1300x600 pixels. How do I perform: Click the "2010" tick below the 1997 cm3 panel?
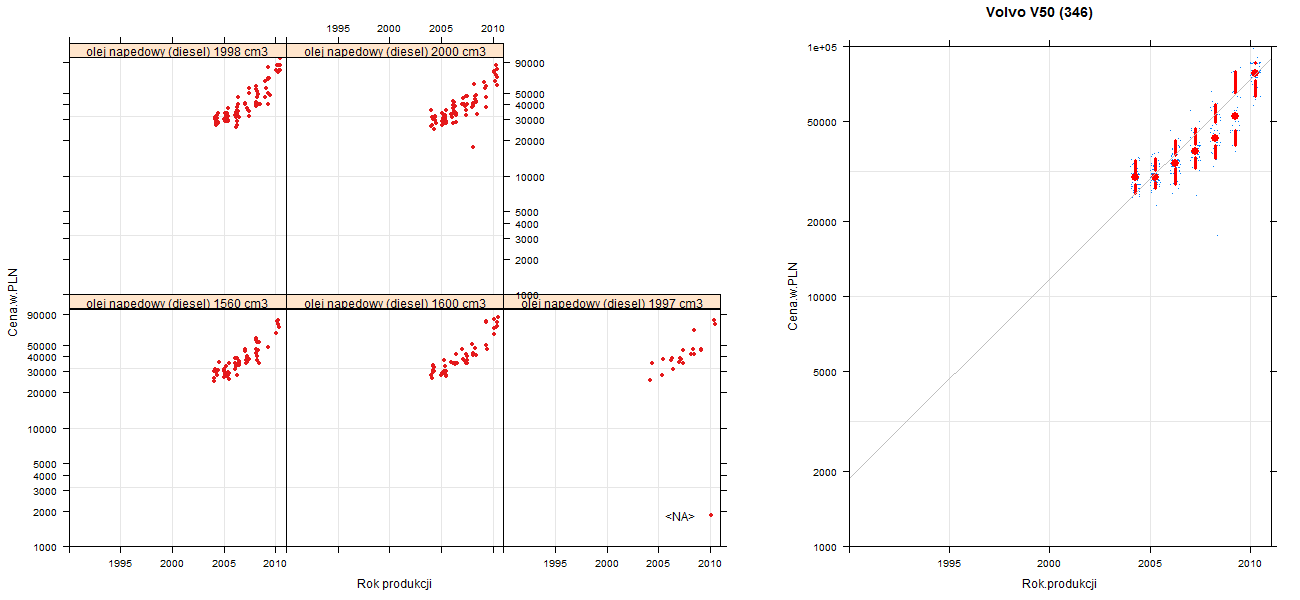(710, 565)
